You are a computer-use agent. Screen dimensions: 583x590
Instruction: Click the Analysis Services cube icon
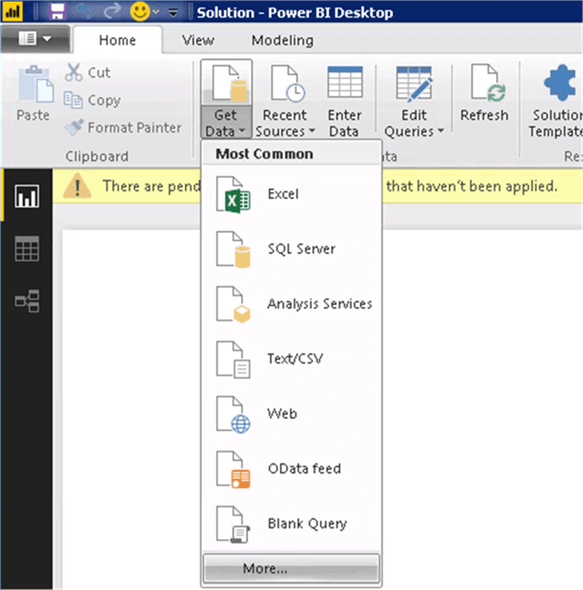pos(233,305)
